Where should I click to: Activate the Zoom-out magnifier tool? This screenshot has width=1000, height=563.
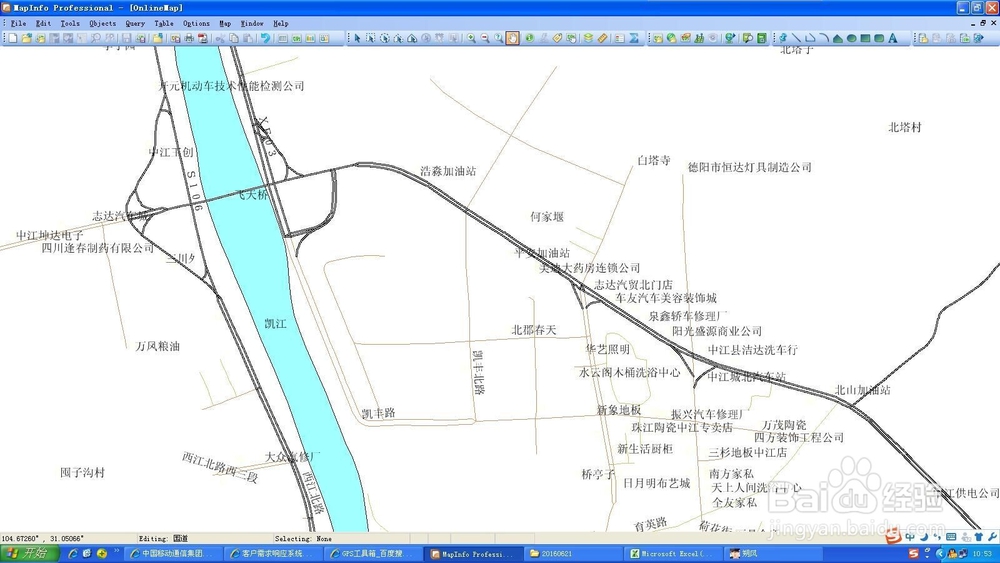[485, 38]
